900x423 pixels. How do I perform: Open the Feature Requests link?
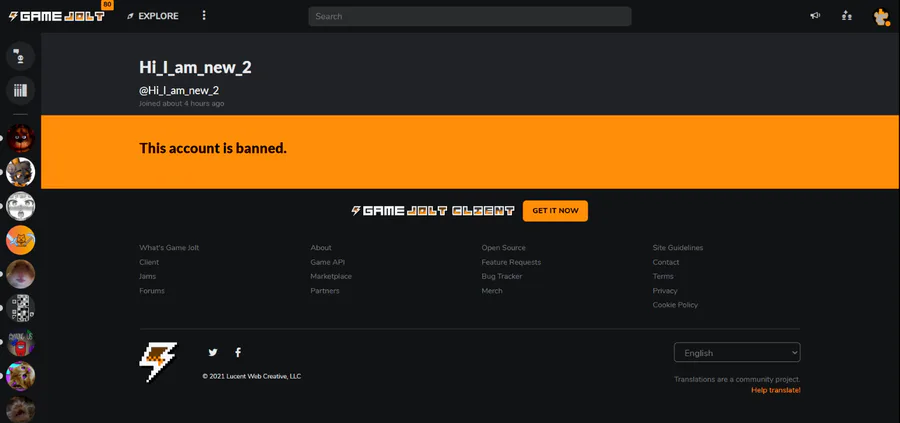[511, 262]
